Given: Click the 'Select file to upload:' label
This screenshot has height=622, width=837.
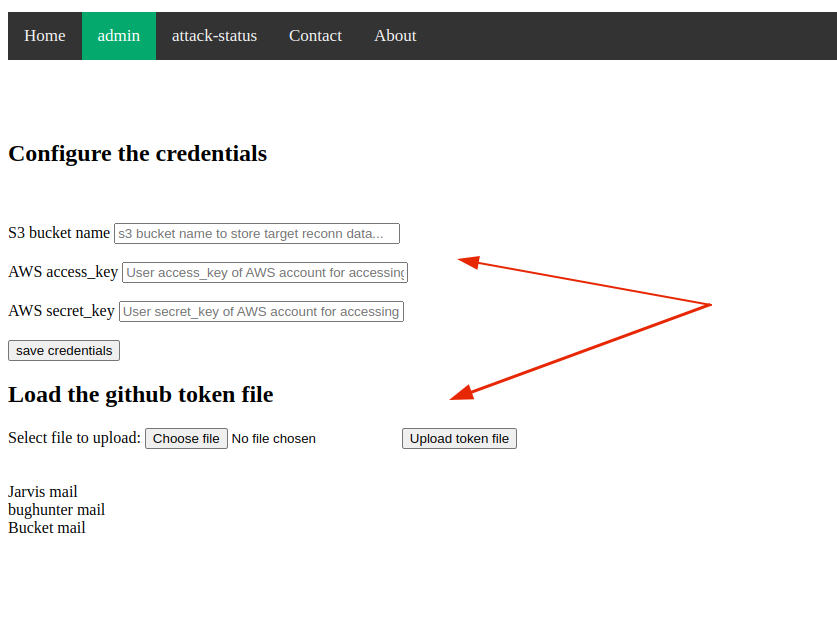Looking at the screenshot, I should coord(75,438).
